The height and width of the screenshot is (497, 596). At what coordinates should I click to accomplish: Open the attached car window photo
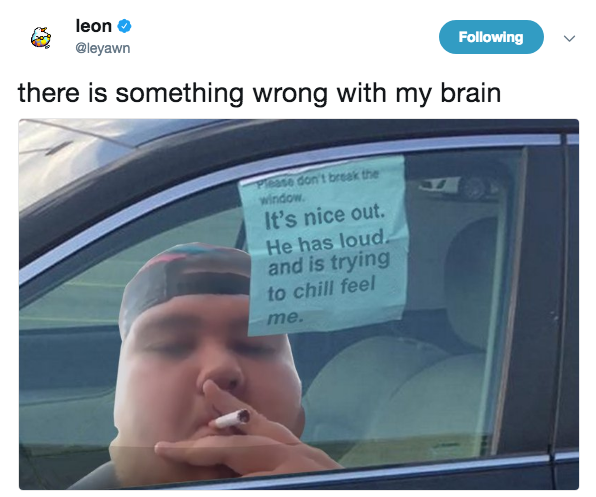tap(299, 304)
